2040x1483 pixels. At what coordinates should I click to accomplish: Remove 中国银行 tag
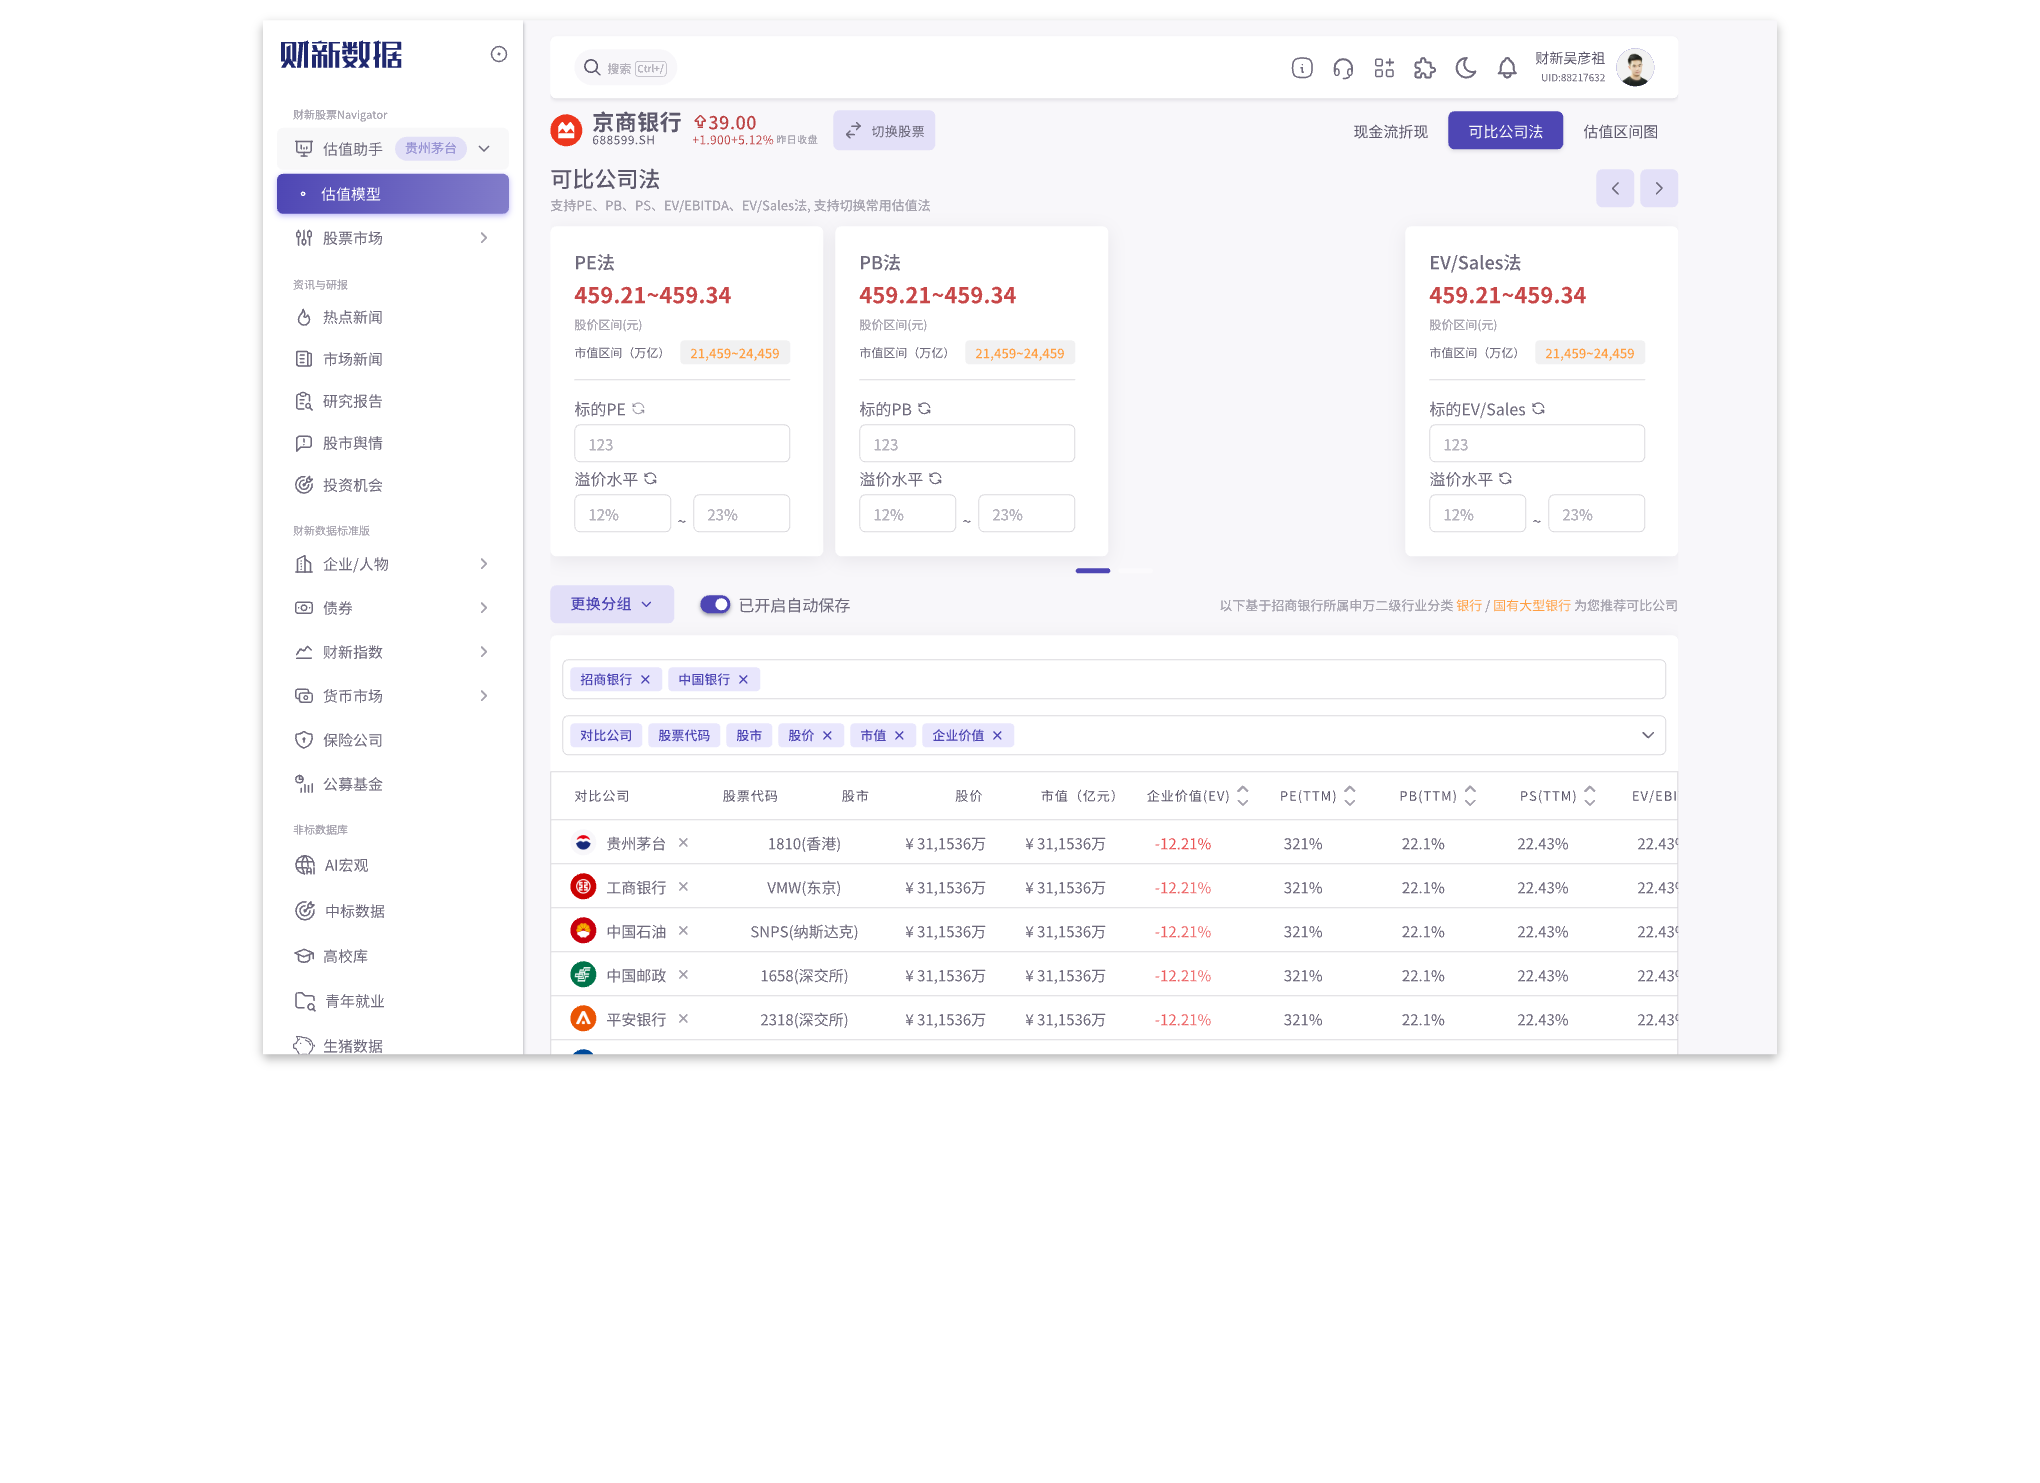click(x=743, y=680)
